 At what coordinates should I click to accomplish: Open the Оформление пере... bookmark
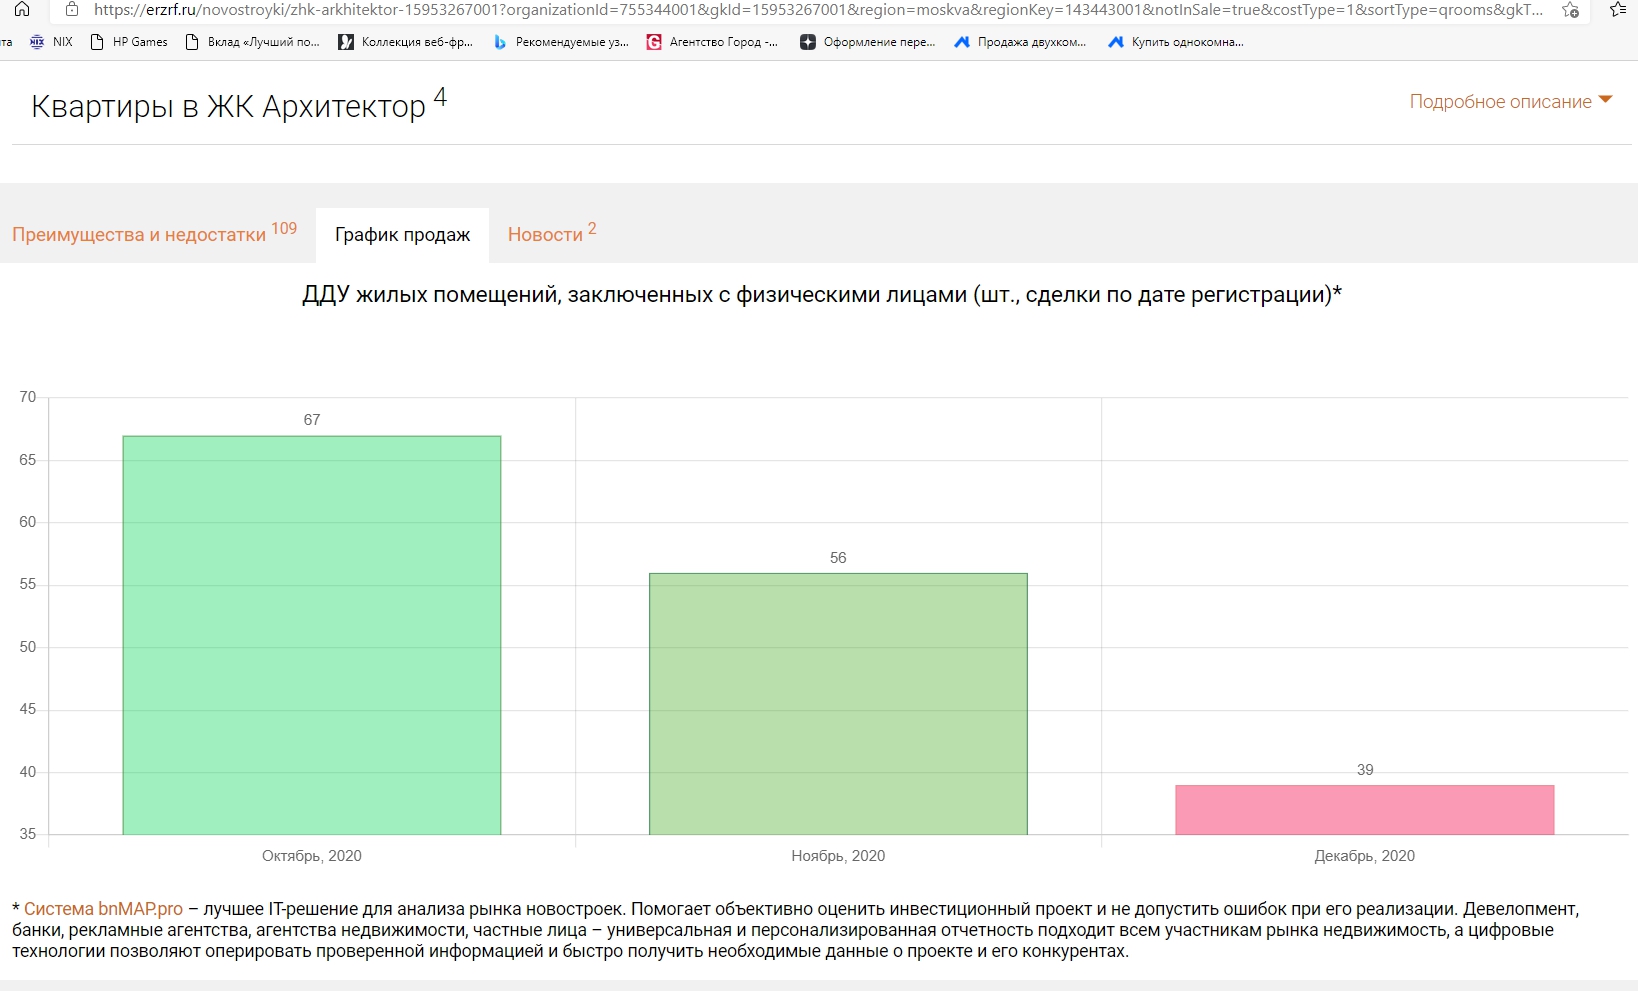point(868,42)
